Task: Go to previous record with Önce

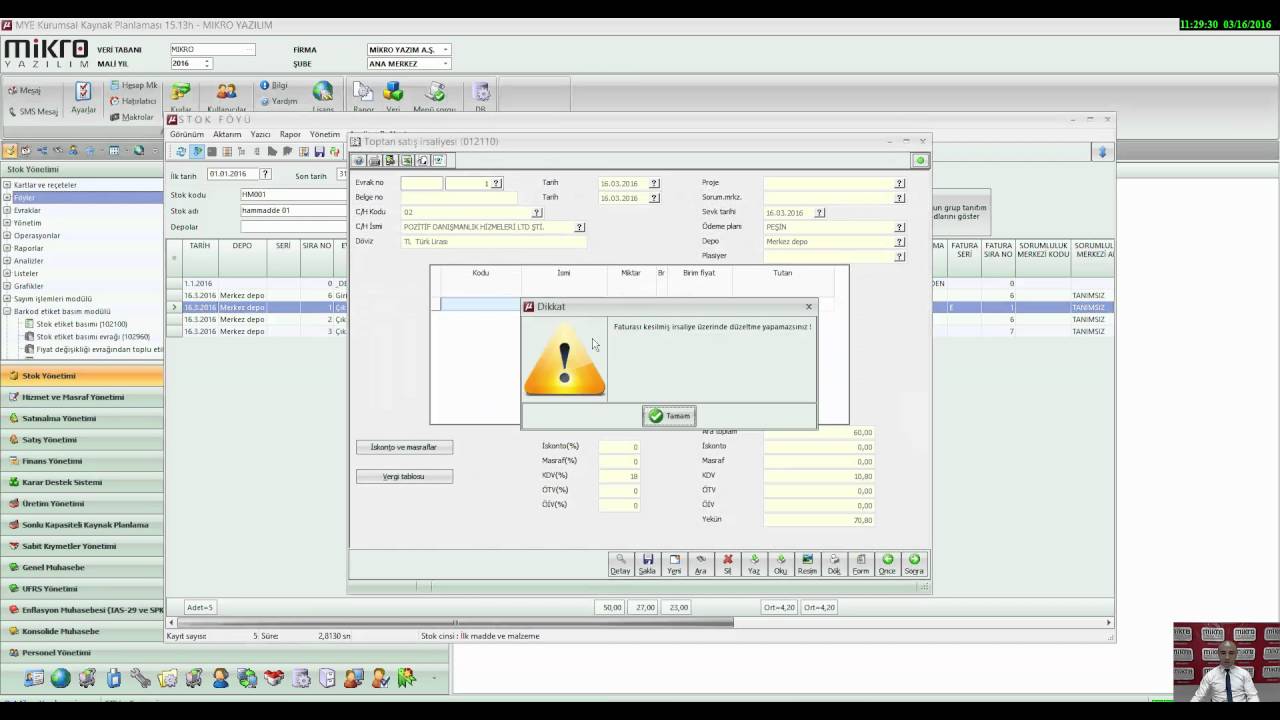Action: 887,564
